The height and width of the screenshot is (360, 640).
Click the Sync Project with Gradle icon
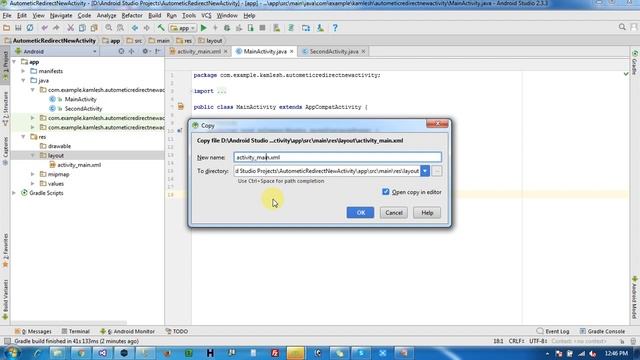point(291,28)
